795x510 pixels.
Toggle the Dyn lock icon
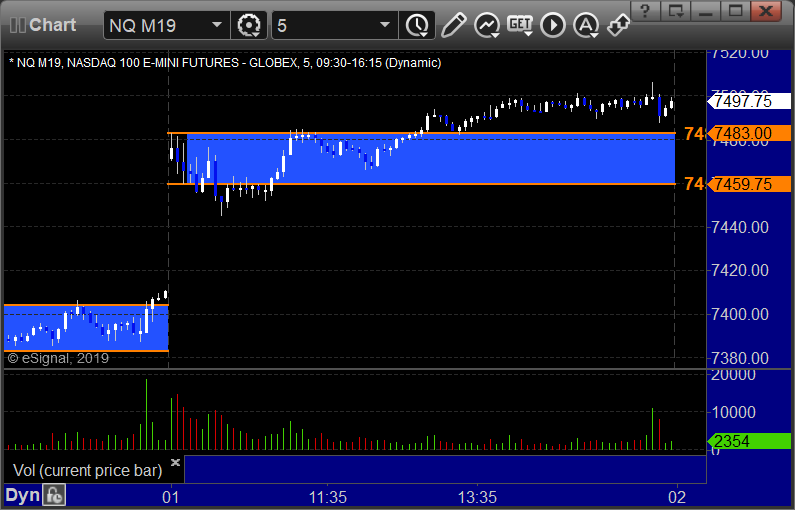pyautogui.click(x=54, y=495)
